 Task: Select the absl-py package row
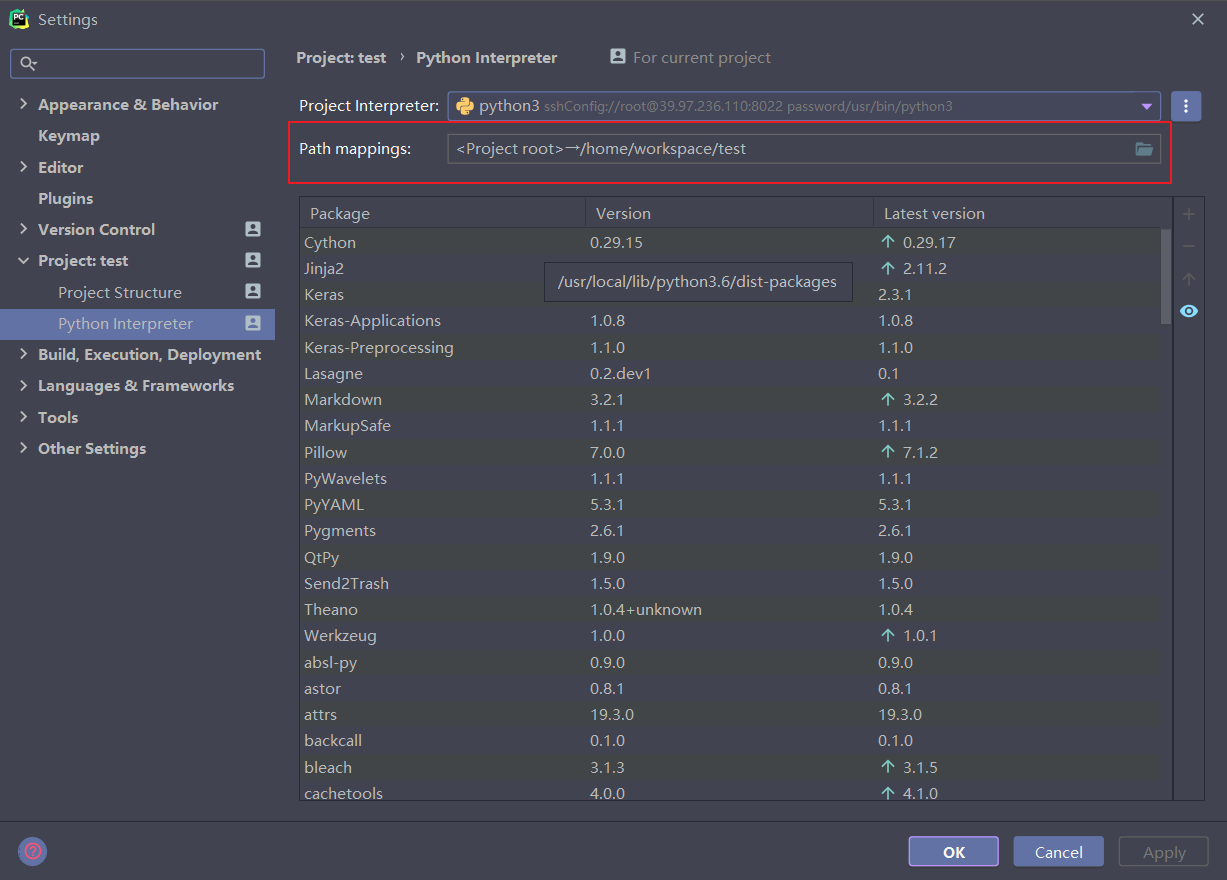(x=730, y=662)
